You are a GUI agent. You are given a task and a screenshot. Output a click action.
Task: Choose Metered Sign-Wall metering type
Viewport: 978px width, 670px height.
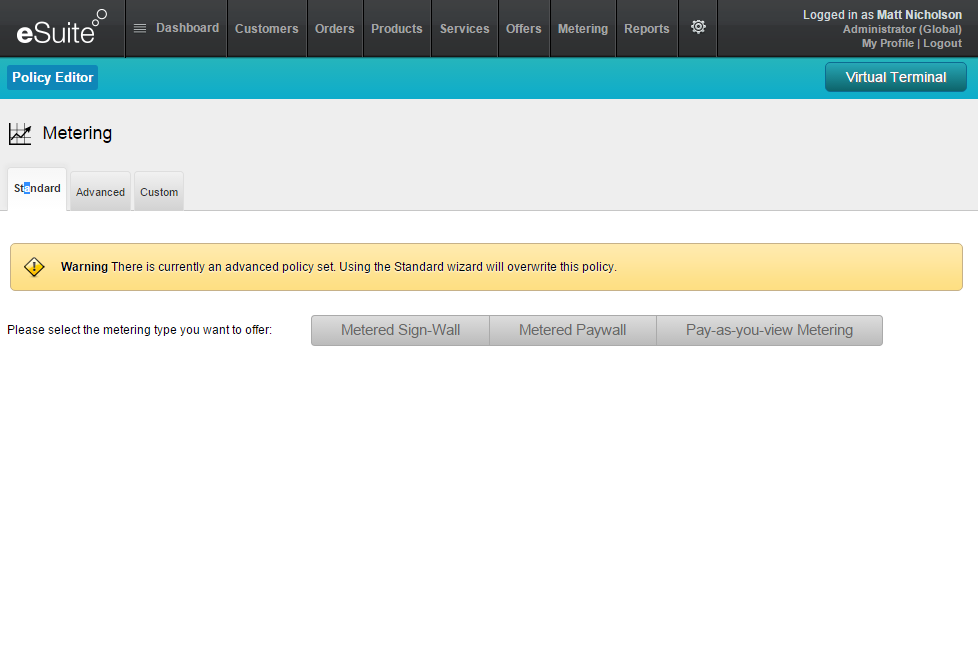click(x=400, y=330)
